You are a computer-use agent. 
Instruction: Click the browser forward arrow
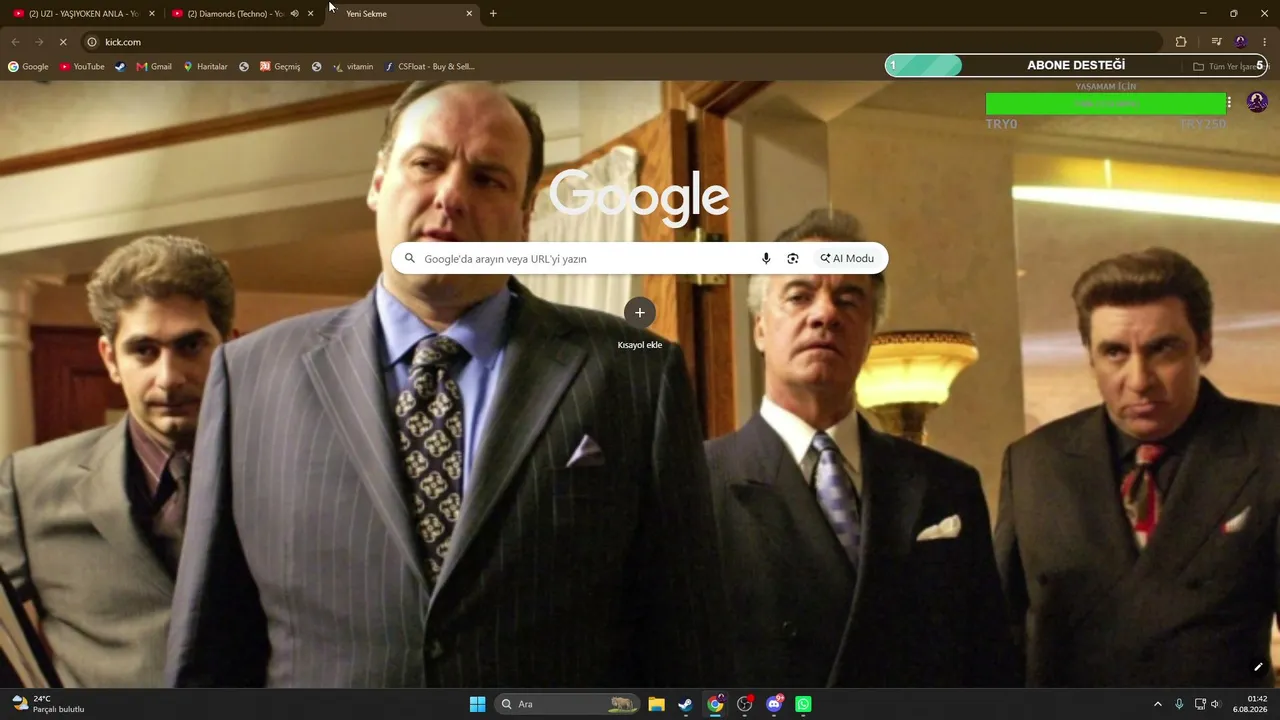coord(39,42)
